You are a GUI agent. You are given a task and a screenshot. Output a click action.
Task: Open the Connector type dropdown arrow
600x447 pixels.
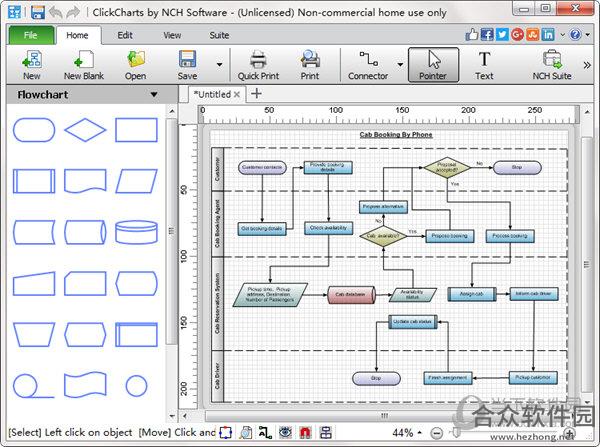coord(400,65)
